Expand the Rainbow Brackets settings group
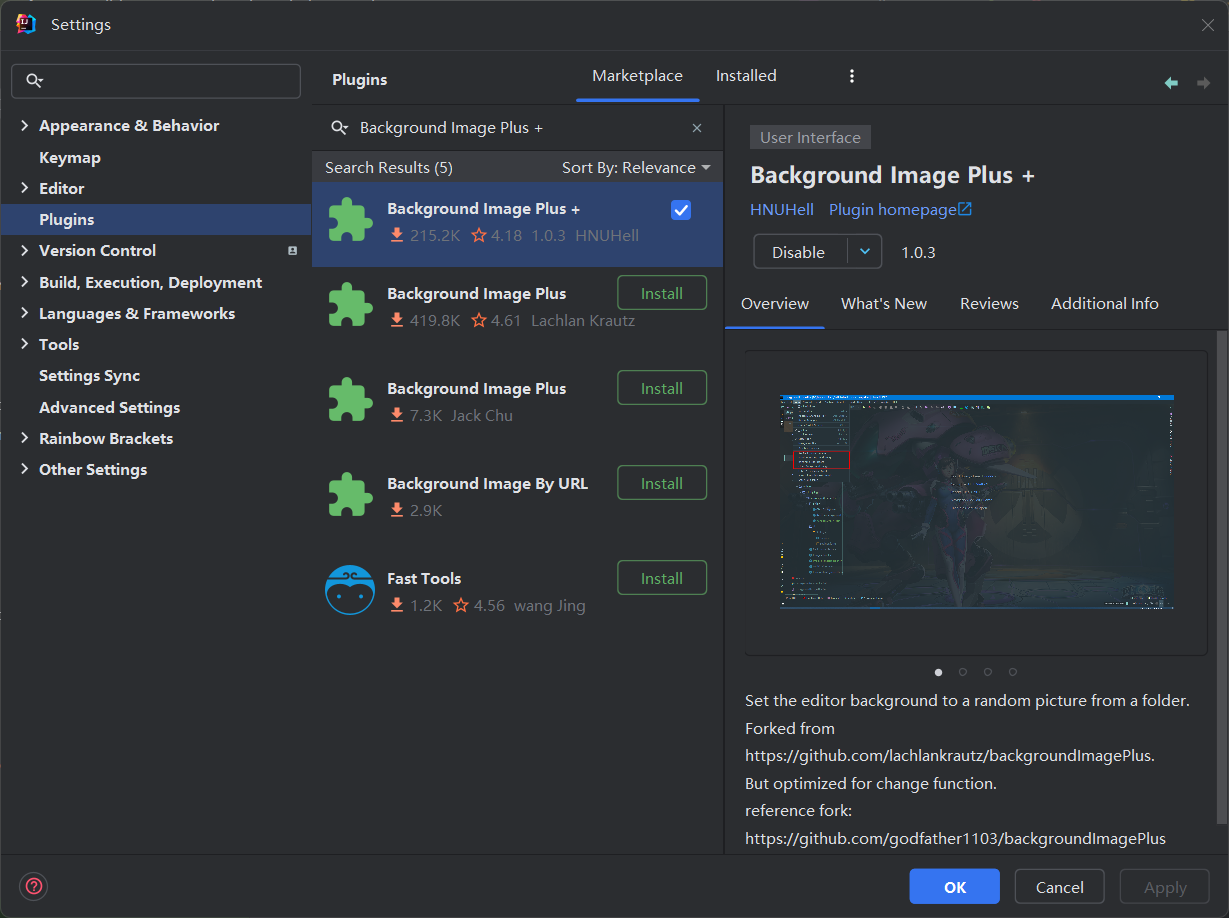Viewport: 1229px width, 918px height. point(24,439)
